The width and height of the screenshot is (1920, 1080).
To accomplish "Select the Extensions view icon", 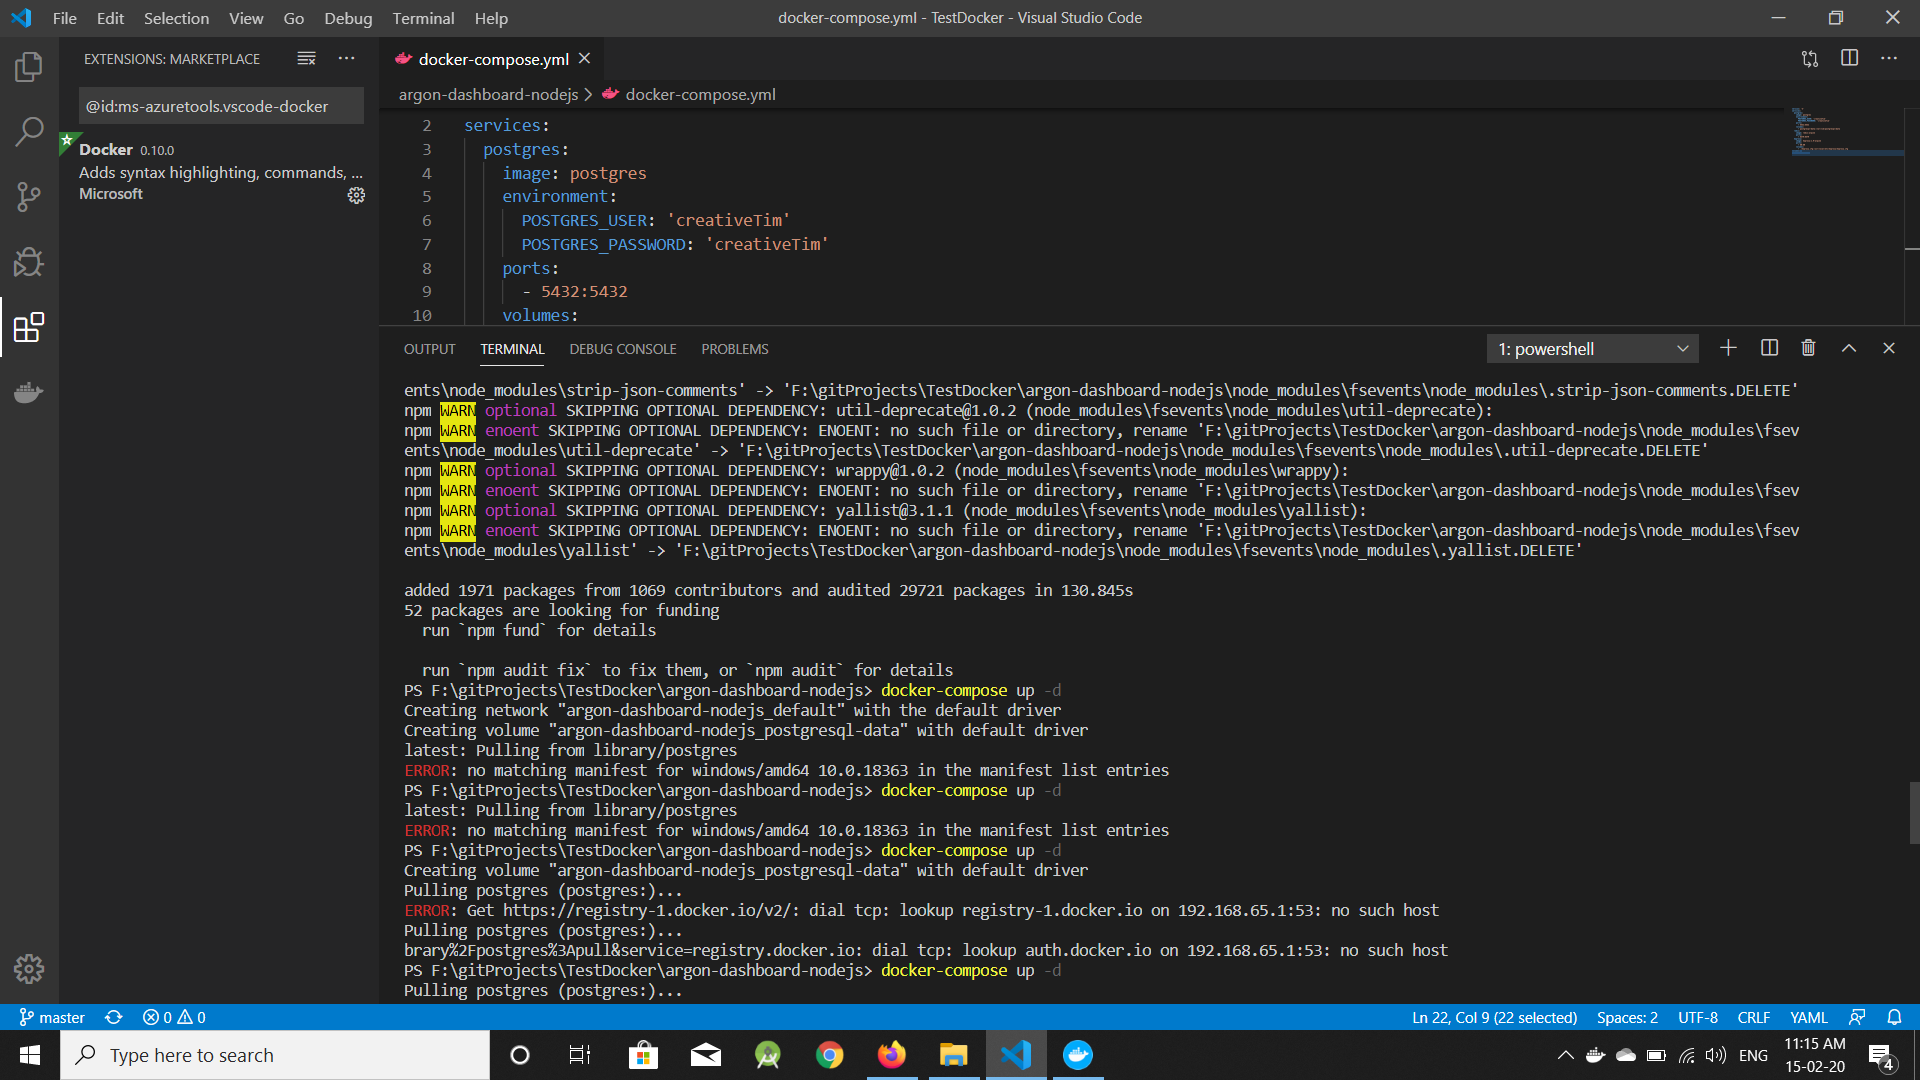I will pos(29,327).
